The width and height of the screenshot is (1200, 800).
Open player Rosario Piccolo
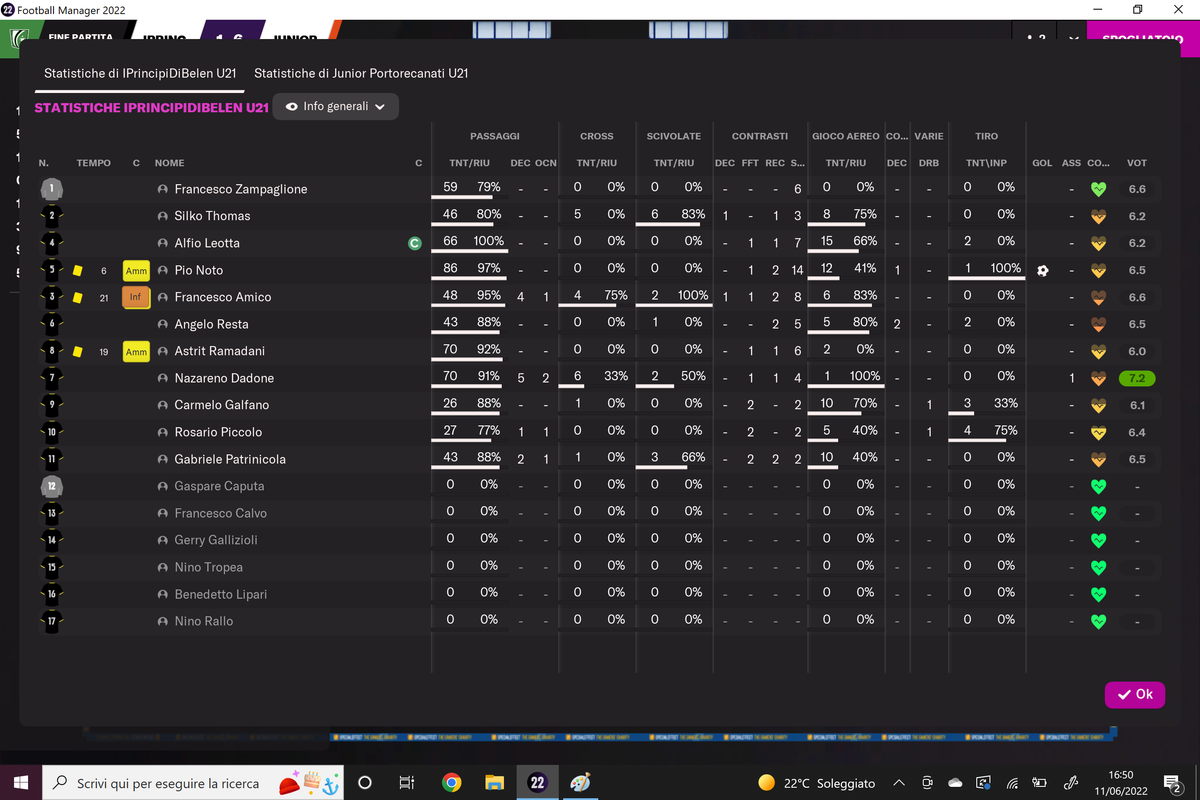(218, 432)
